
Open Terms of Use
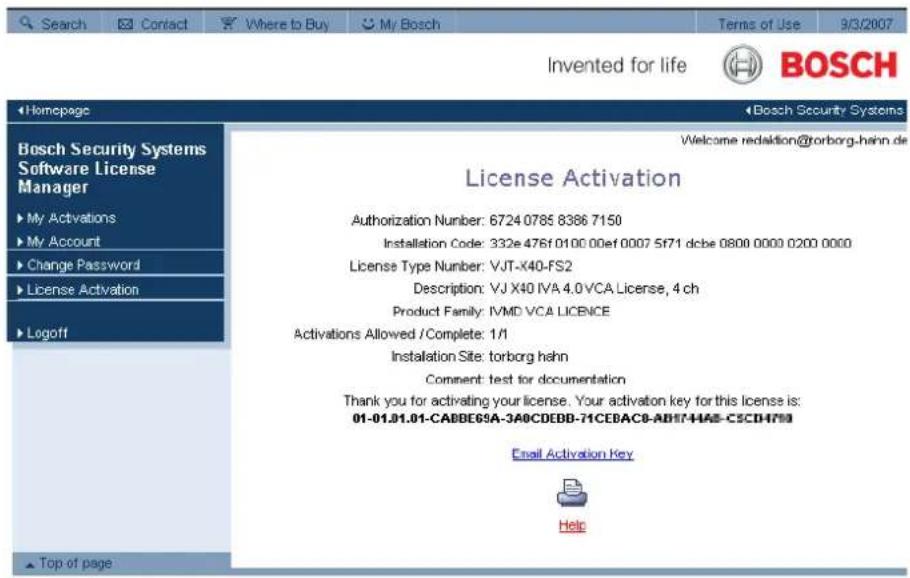tap(759, 24)
